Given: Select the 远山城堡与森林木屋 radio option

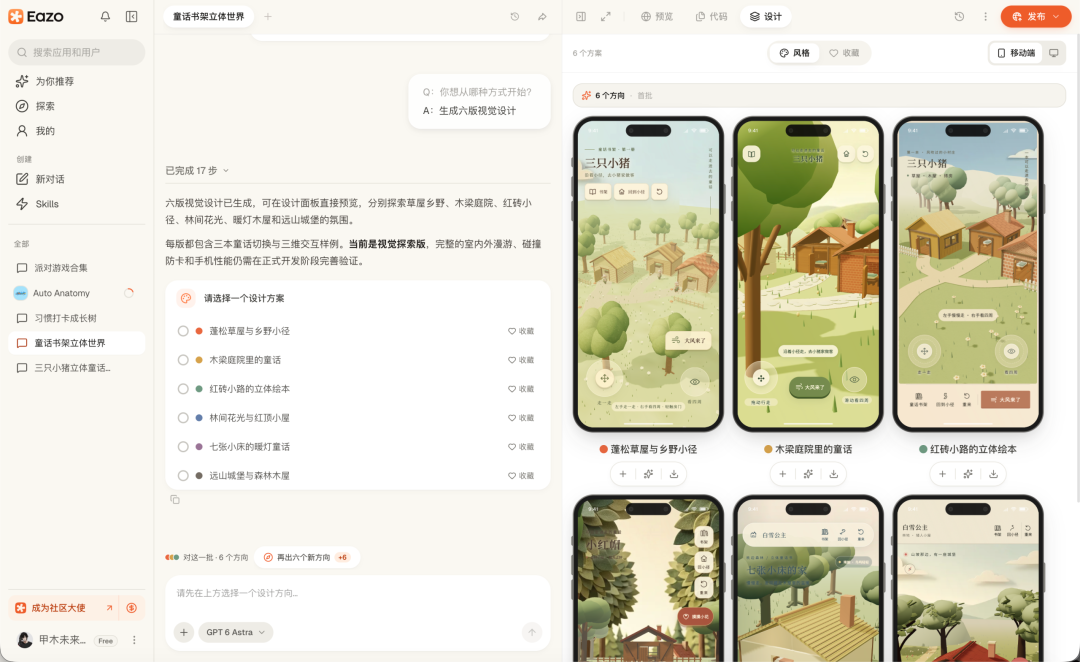Looking at the screenshot, I should (x=183, y=476).
